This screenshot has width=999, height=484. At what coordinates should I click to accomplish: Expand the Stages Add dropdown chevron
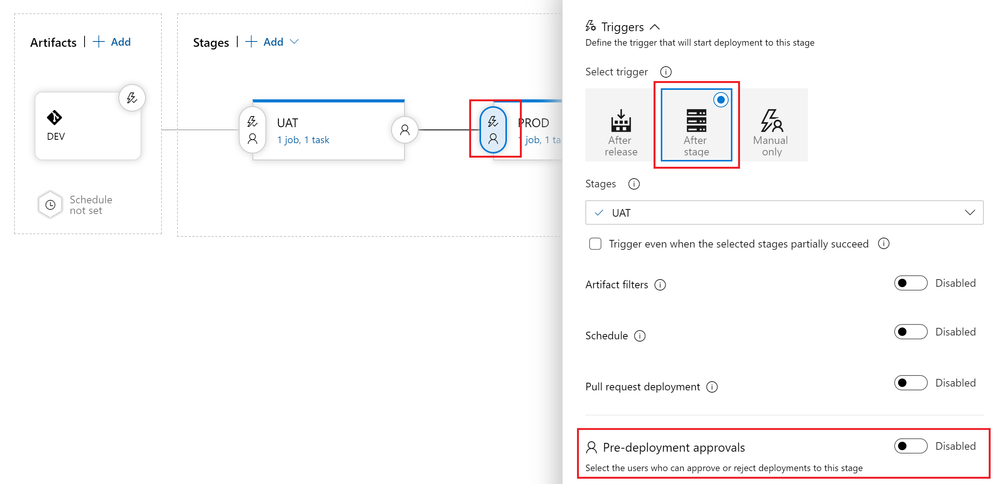coord(294,42)
